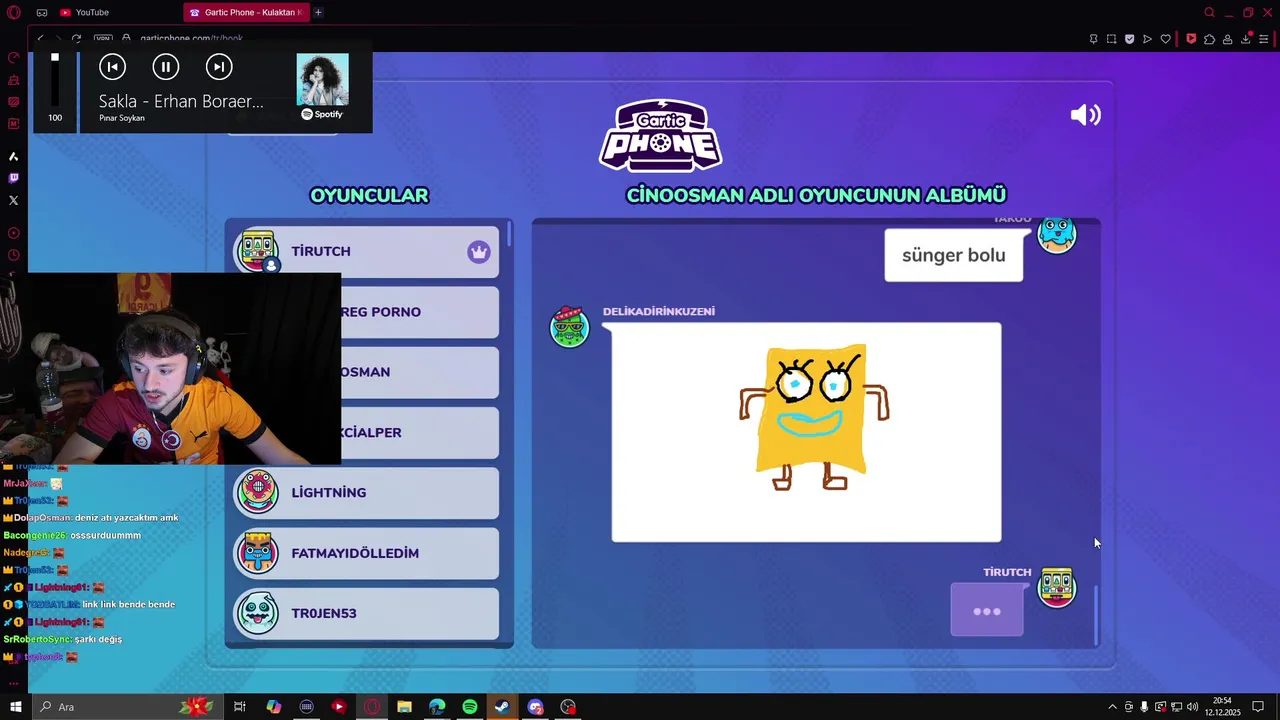
Task: Click the crown icon next to TİRUTCH
Action: point(479,251)
